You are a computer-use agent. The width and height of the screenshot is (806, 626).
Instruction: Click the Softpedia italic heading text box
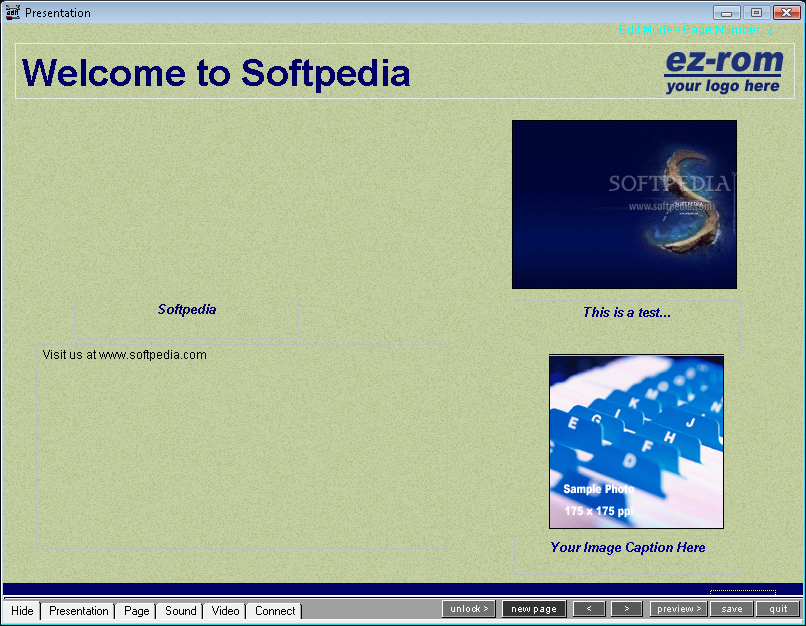187,317
